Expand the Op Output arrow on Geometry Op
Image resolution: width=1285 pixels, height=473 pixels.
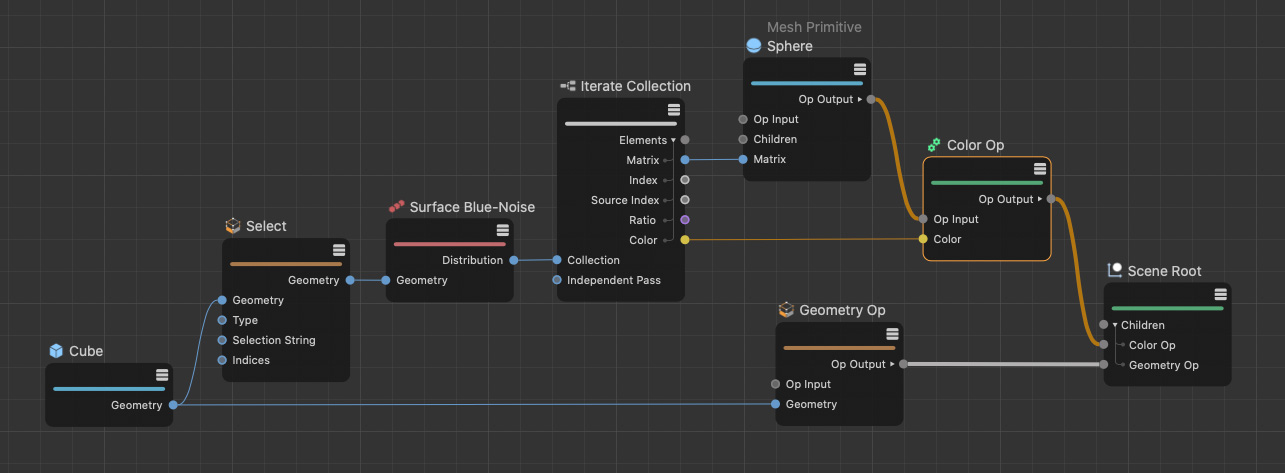click(892, 364)
